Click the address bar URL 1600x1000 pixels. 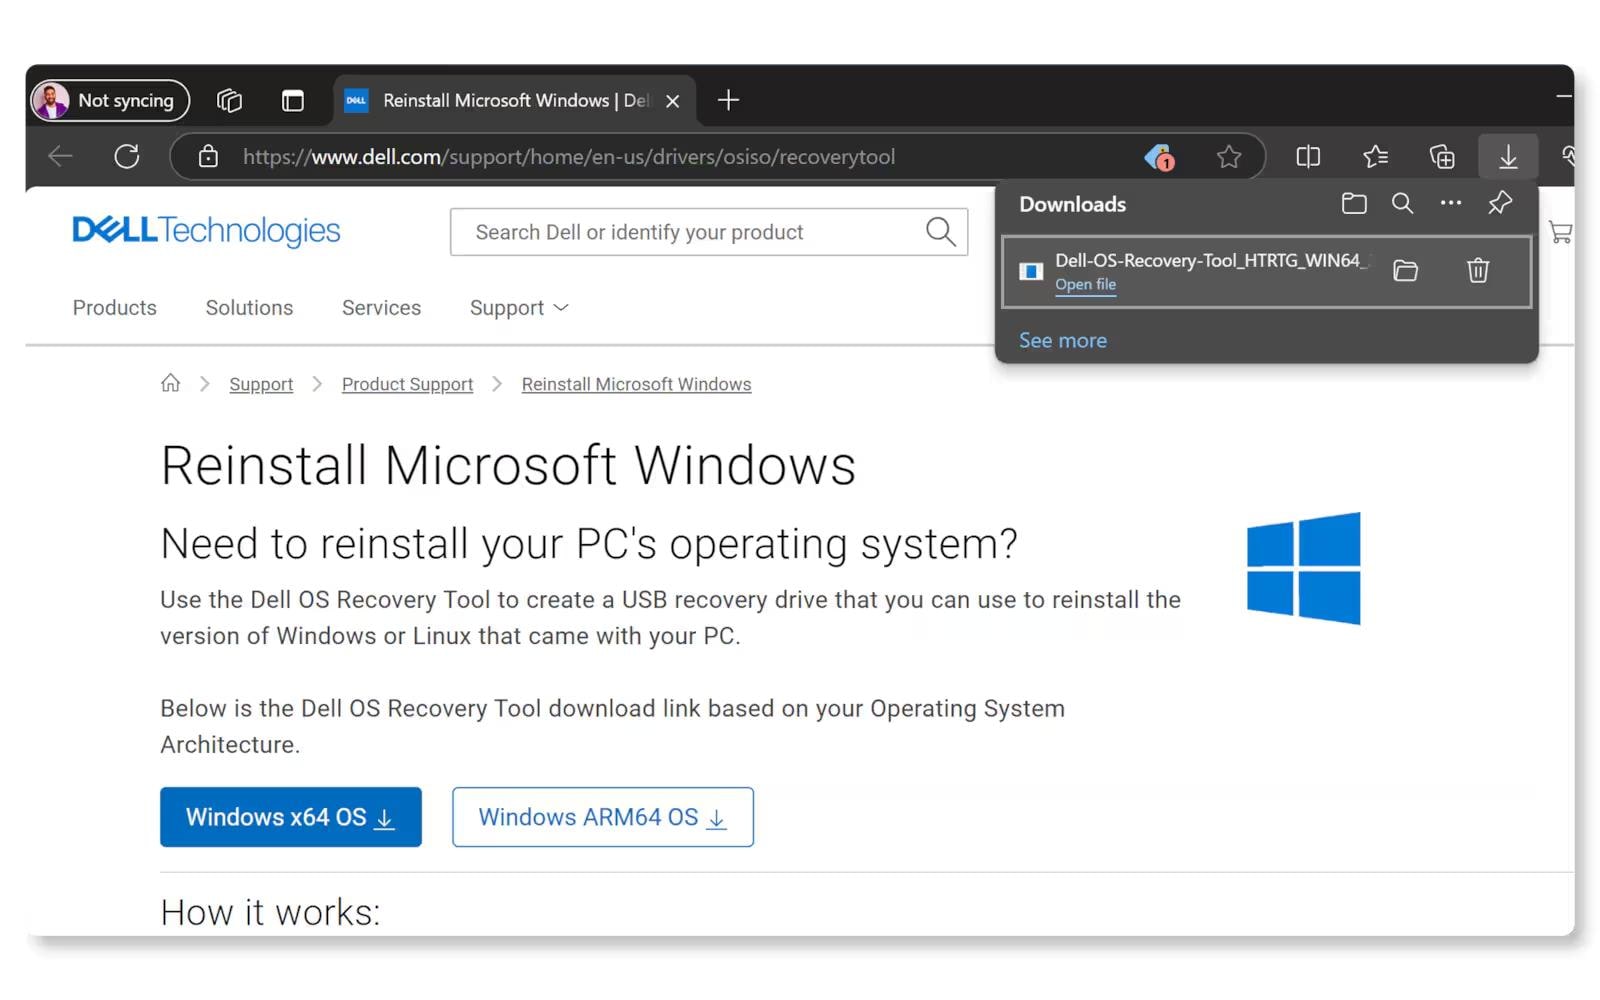569,157
